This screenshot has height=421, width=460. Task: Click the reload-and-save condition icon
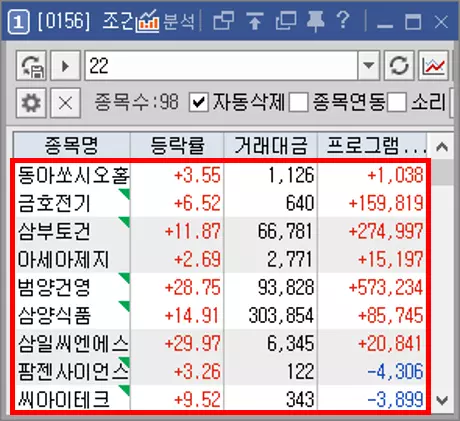(x=31, y=66)
